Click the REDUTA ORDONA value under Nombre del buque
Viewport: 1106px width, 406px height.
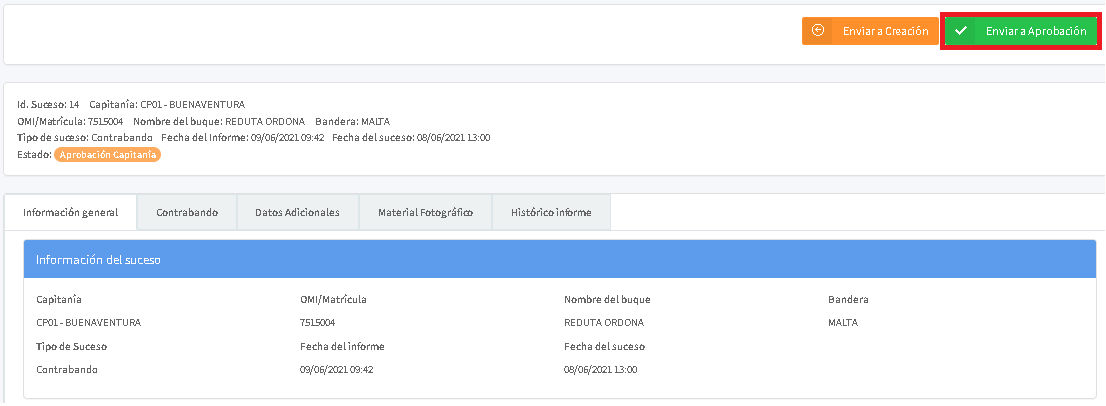coord(604,323)
